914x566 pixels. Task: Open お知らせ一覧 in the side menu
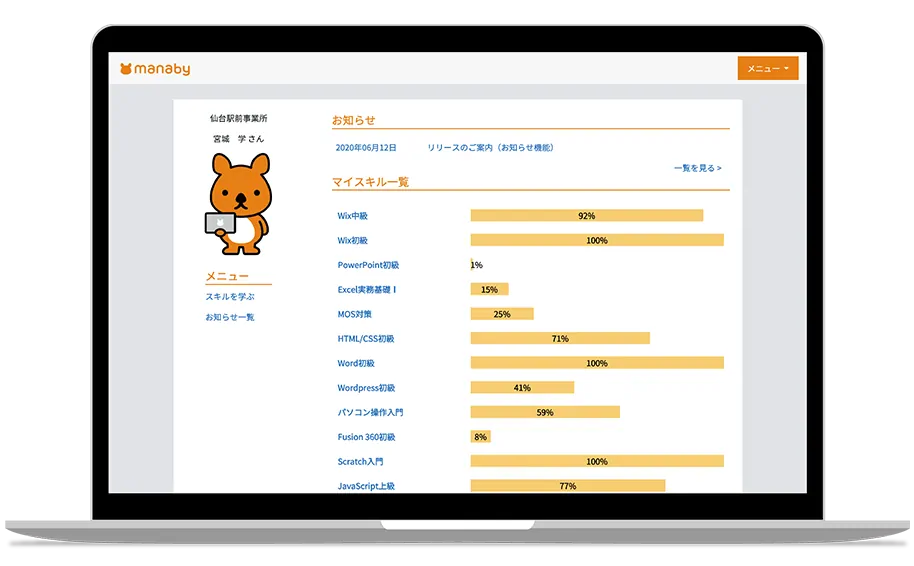click(x=230, y=317)
